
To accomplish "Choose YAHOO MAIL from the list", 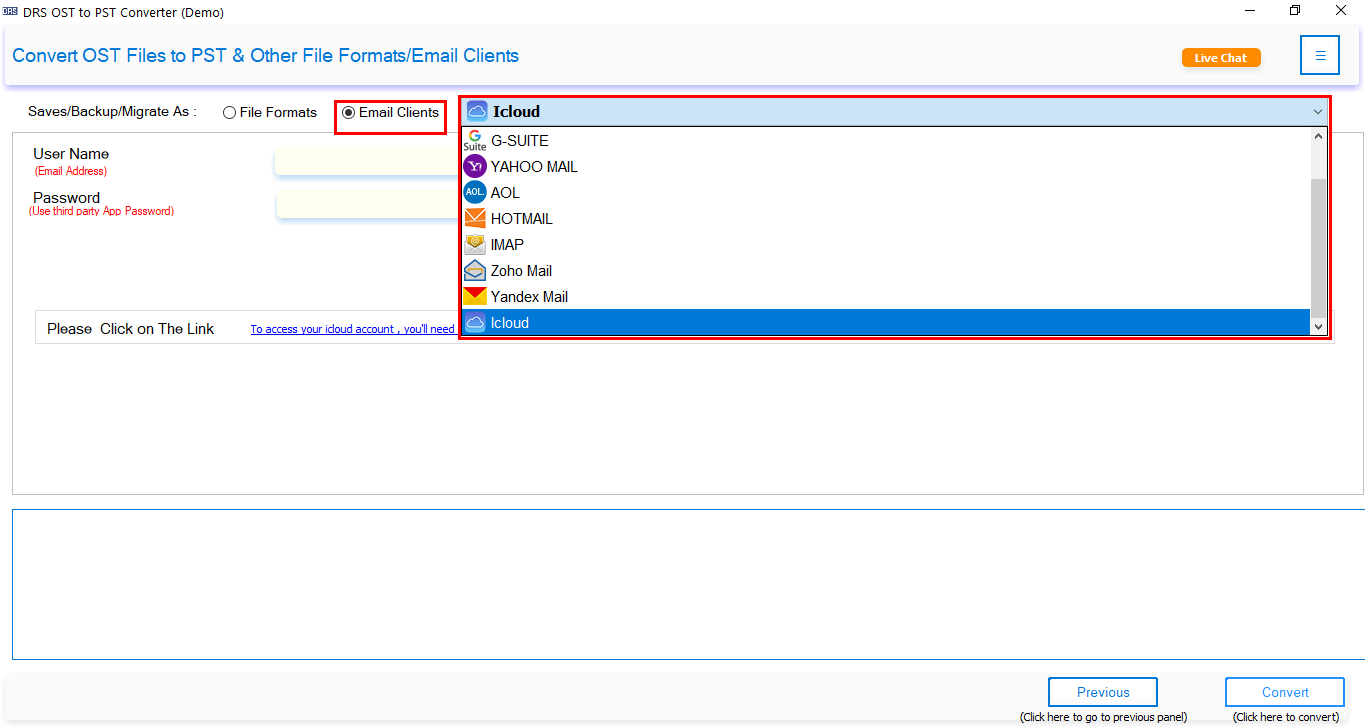I will [885, 167].
